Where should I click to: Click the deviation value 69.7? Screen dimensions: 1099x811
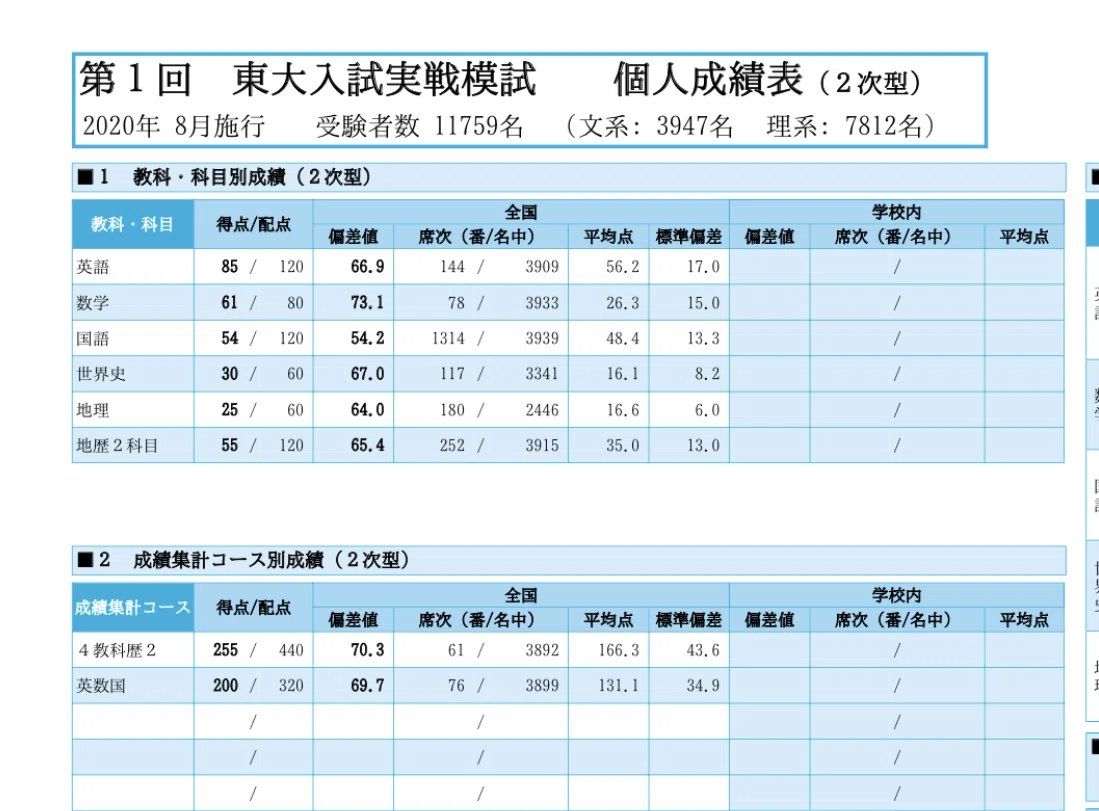(x=367, y=686)
